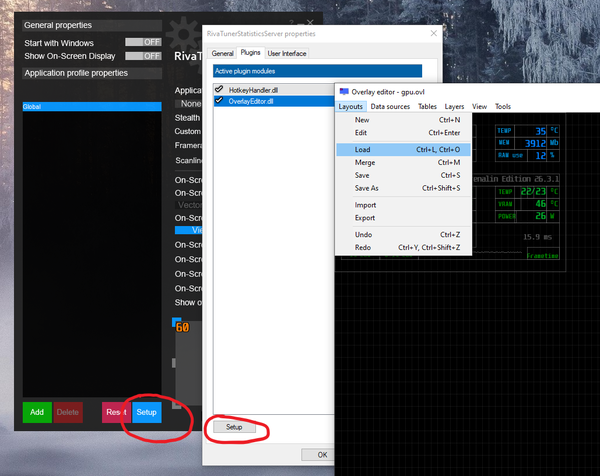Click the green Add button
This screenshot has height=476, width=600.
[x=37, y=412]
